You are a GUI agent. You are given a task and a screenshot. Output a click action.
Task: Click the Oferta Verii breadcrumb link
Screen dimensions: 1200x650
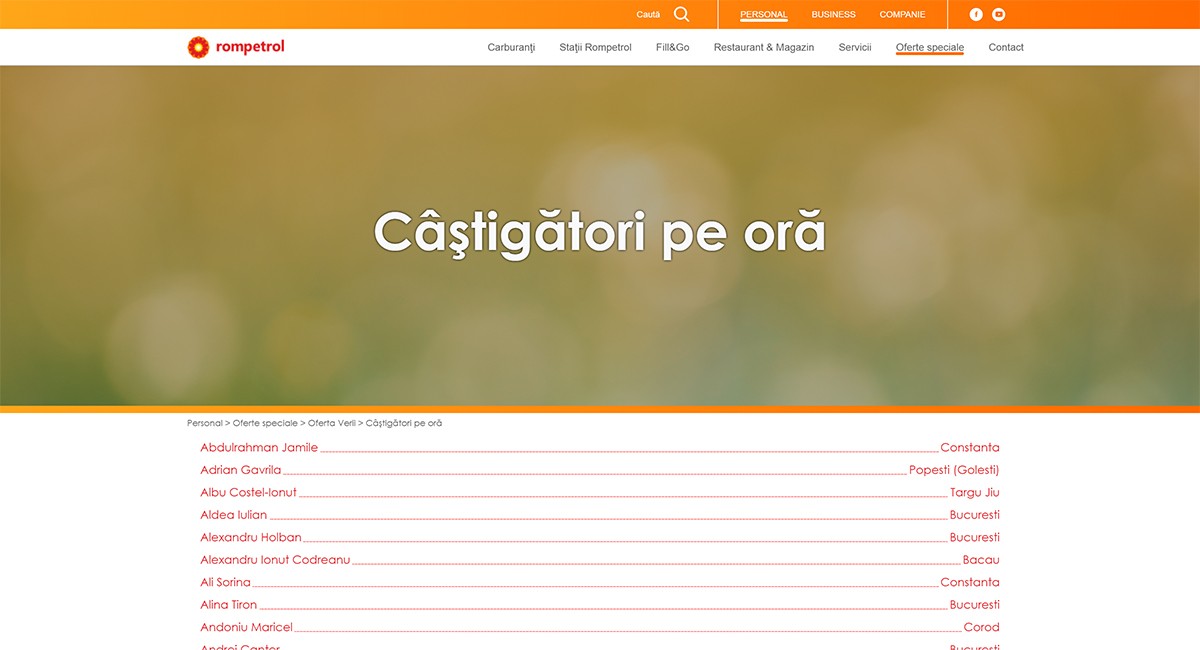click(x=331, y=423)
